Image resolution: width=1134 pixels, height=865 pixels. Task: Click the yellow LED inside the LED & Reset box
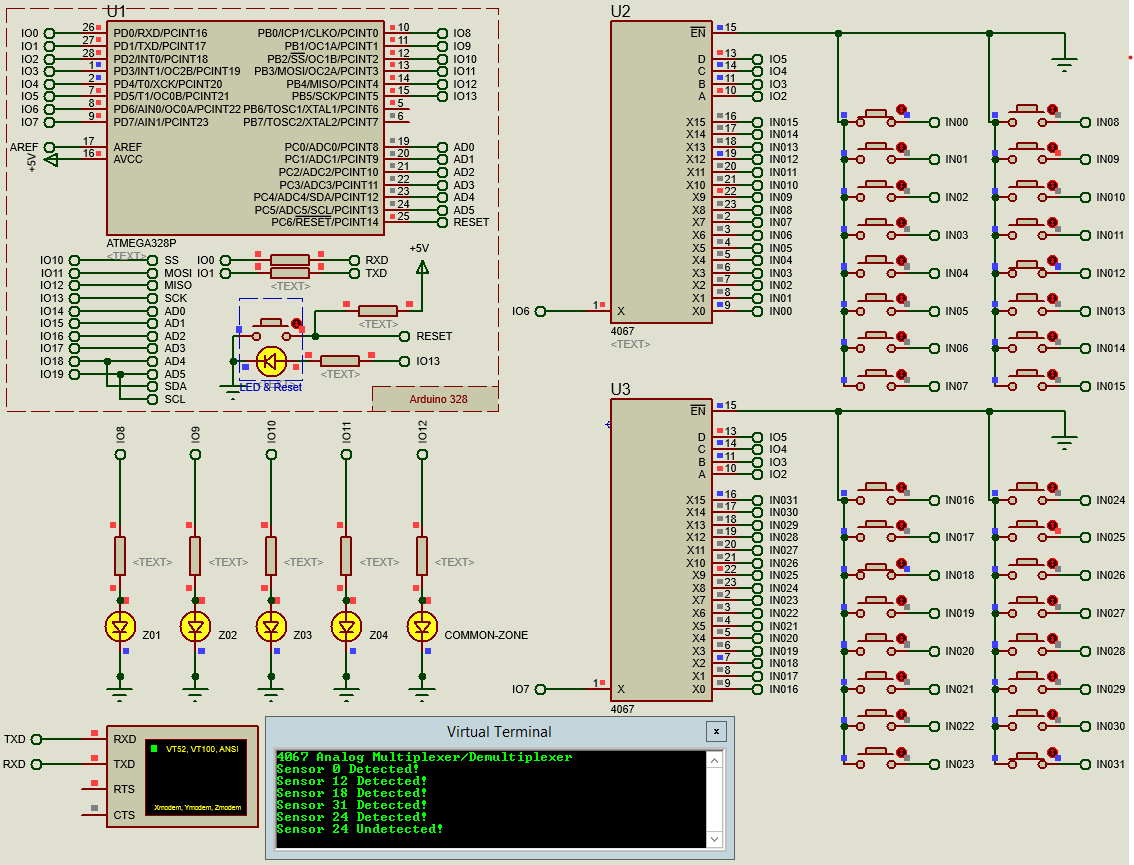pyautogui.click(x=270, y=361)
